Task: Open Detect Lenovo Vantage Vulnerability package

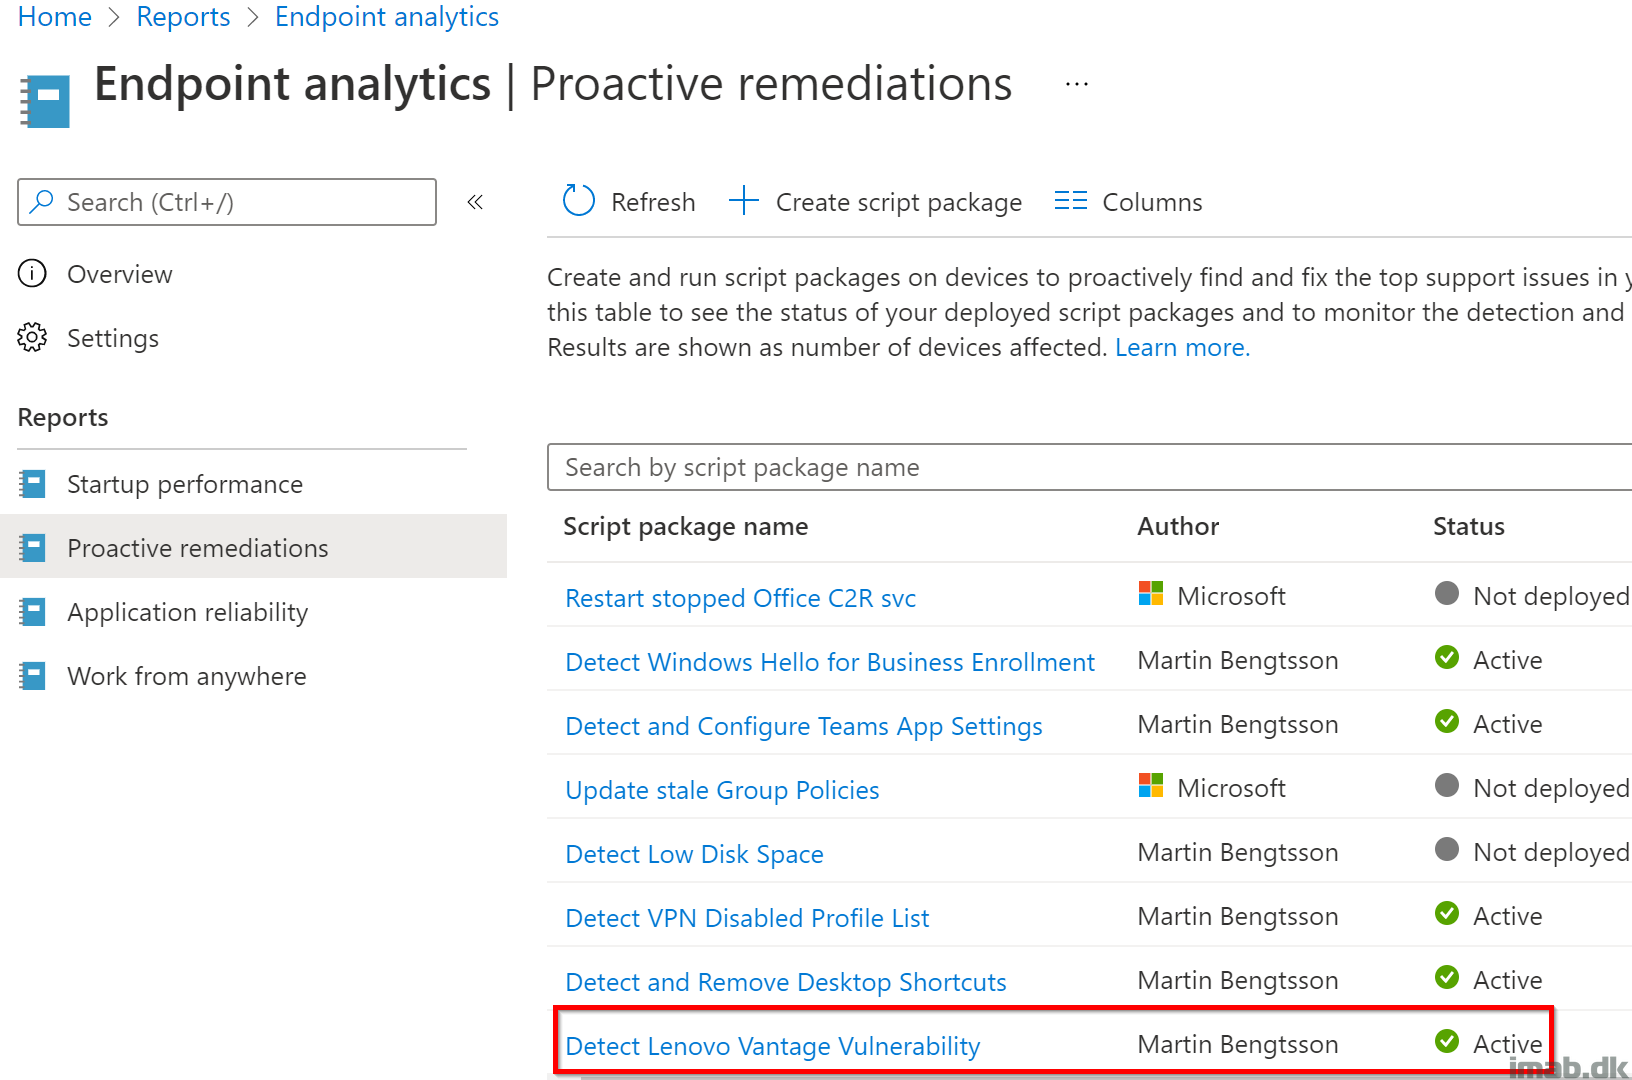Action: pos(772,1046)
